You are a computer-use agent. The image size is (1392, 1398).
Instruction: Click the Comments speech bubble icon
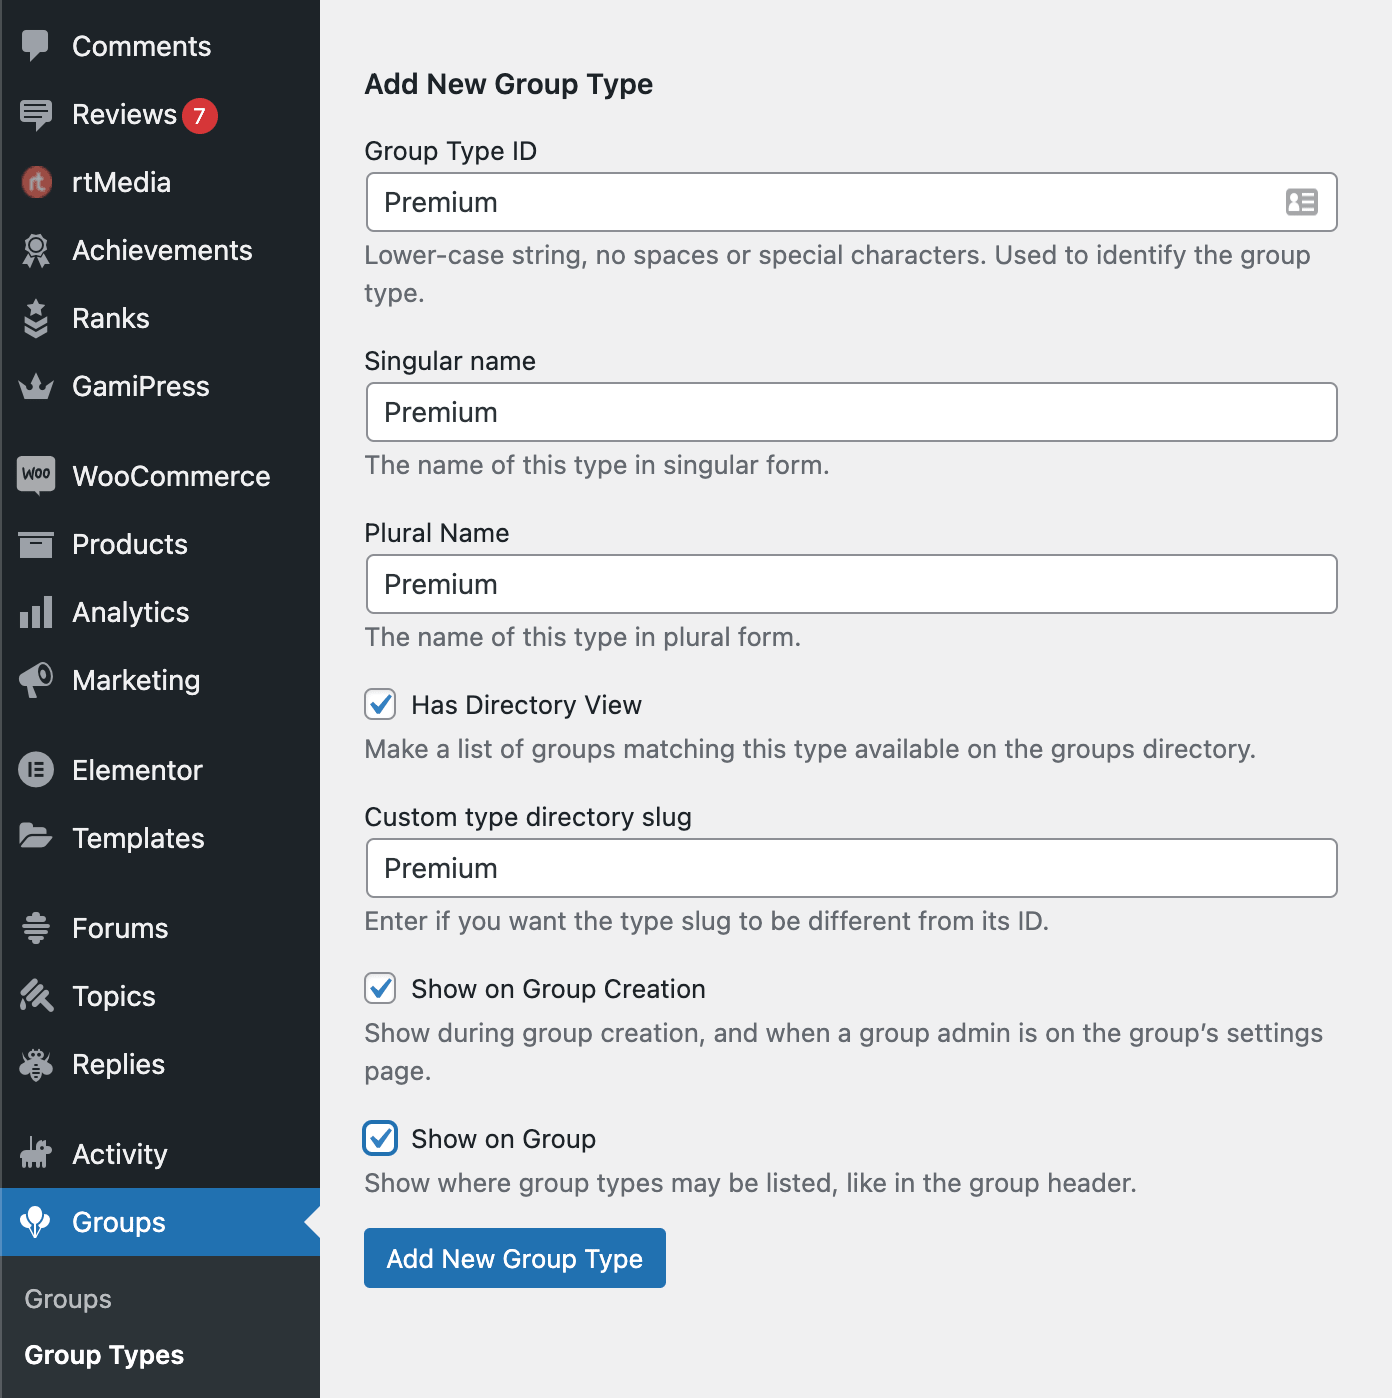pos(36,46)
